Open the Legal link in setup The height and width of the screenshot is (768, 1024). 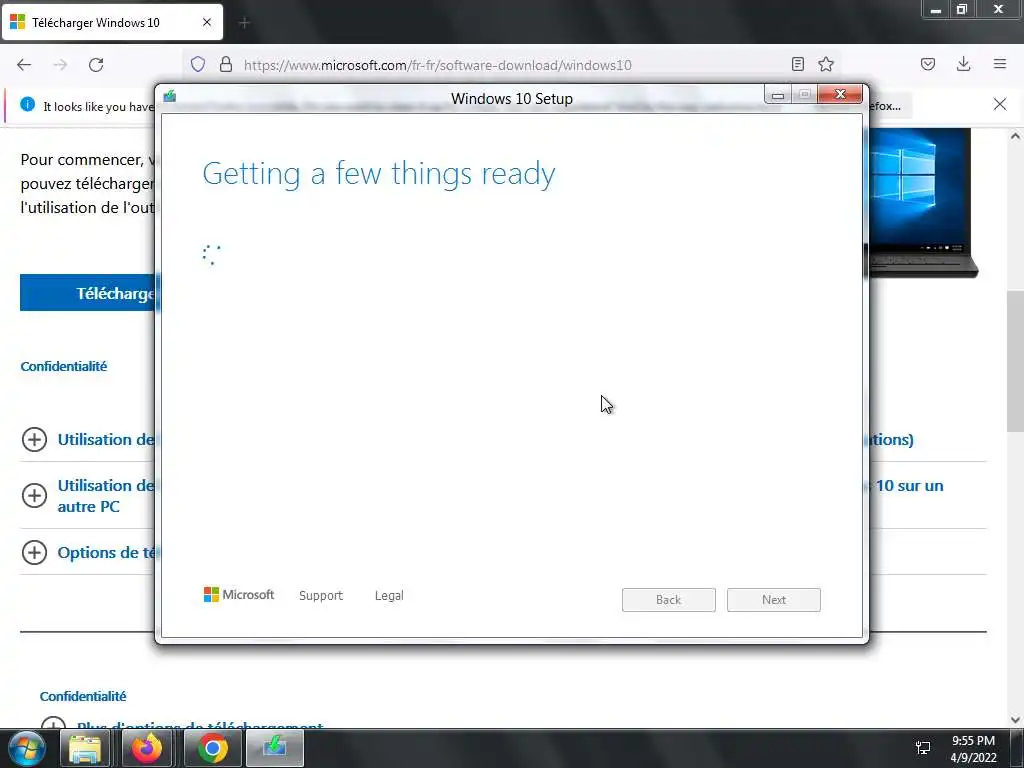389,596
